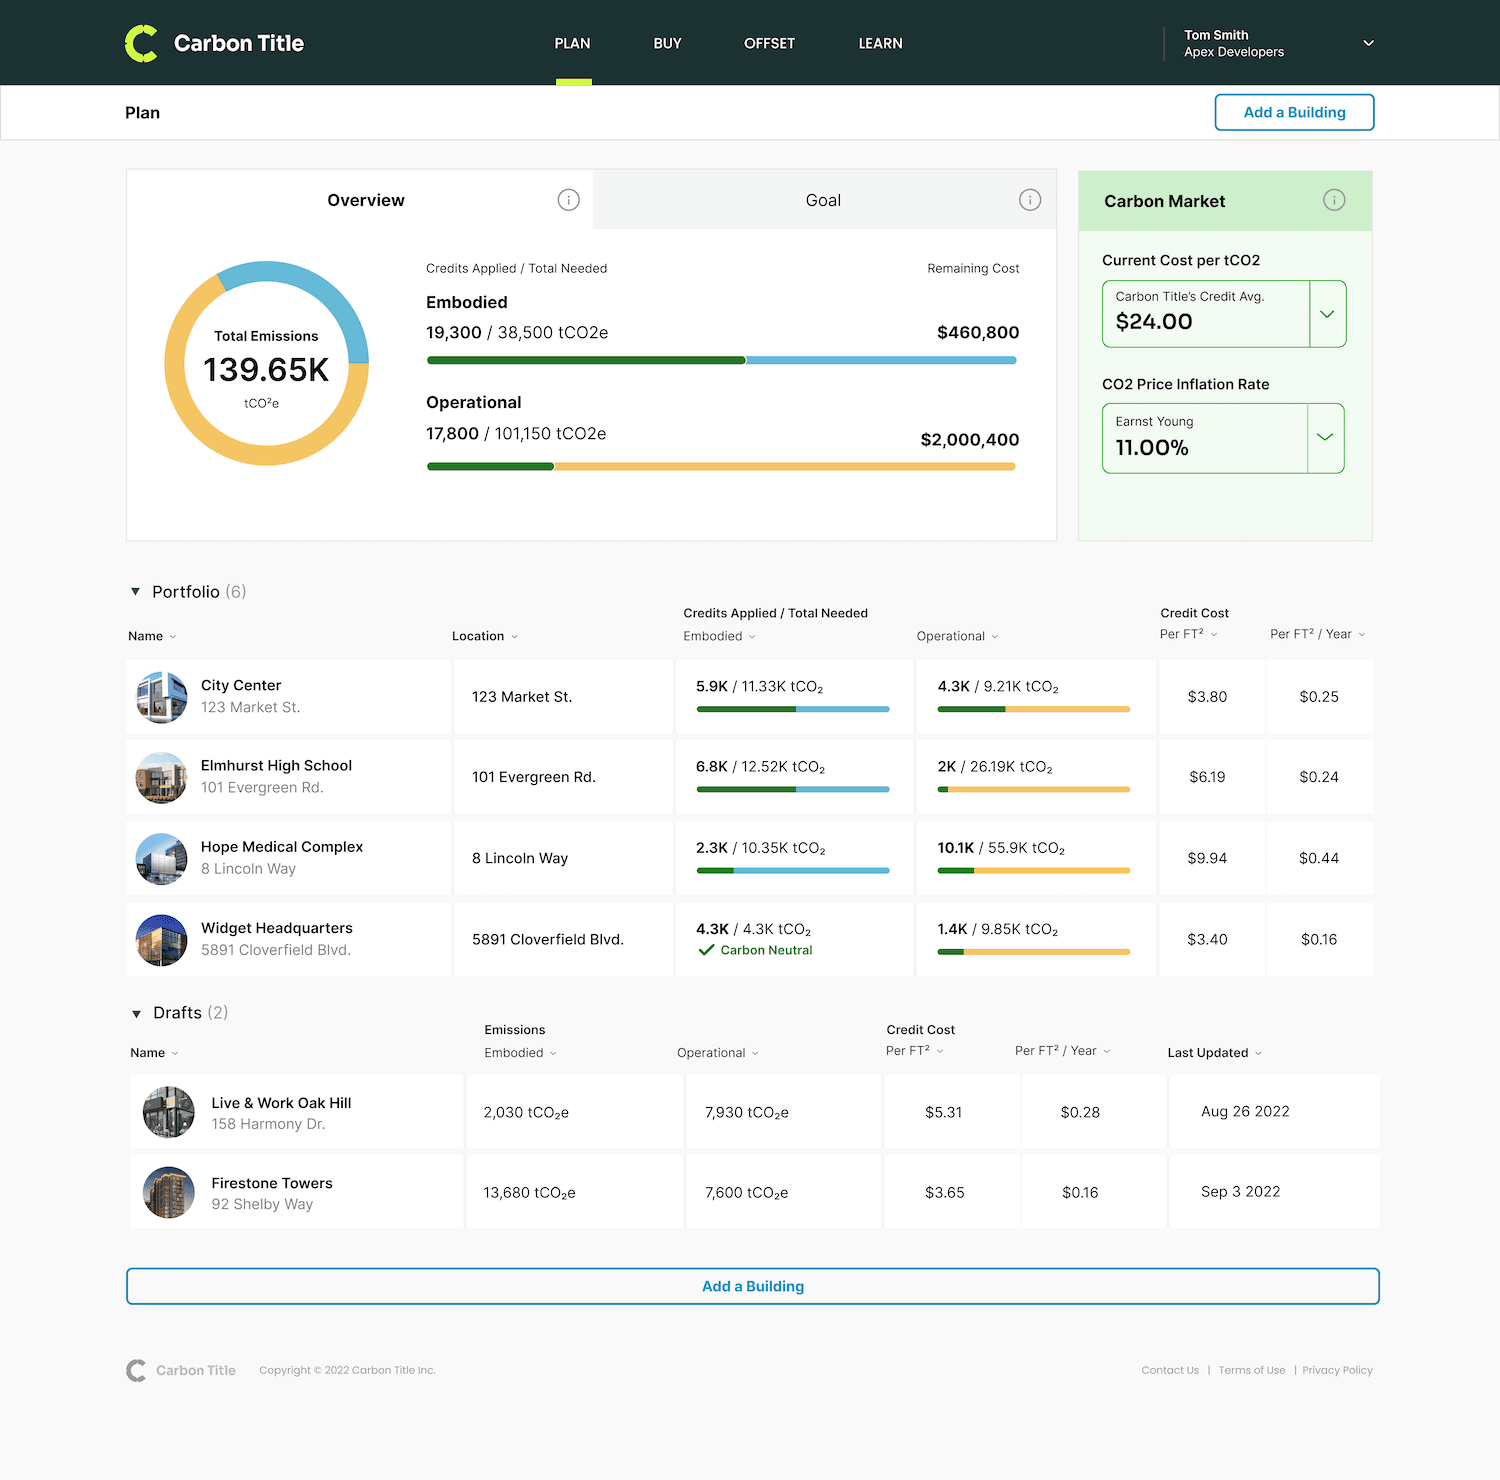
Task: Sort portfolio by Name column arrow
Action: (x=173, y=637)
